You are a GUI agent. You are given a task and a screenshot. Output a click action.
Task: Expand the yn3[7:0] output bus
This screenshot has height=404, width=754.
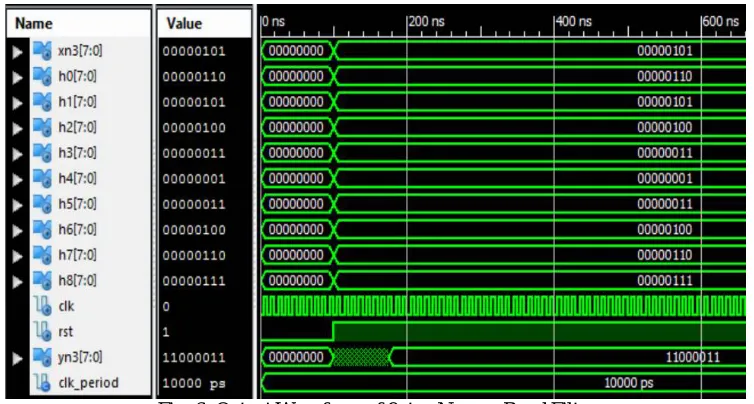pos(17,357)
